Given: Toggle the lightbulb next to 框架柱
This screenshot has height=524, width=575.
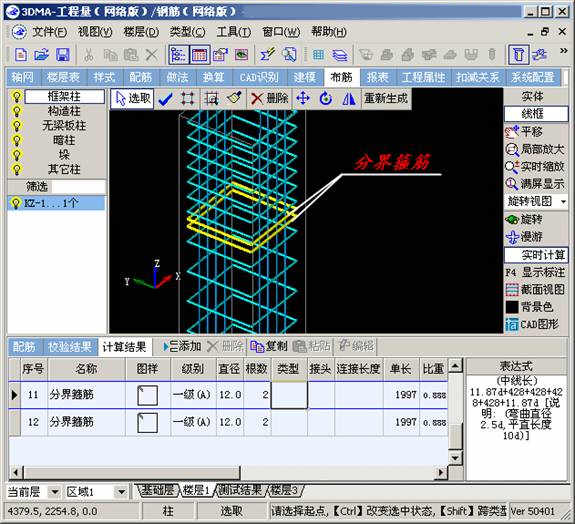Looking at the screenshot, I should (x=16, y=97).
